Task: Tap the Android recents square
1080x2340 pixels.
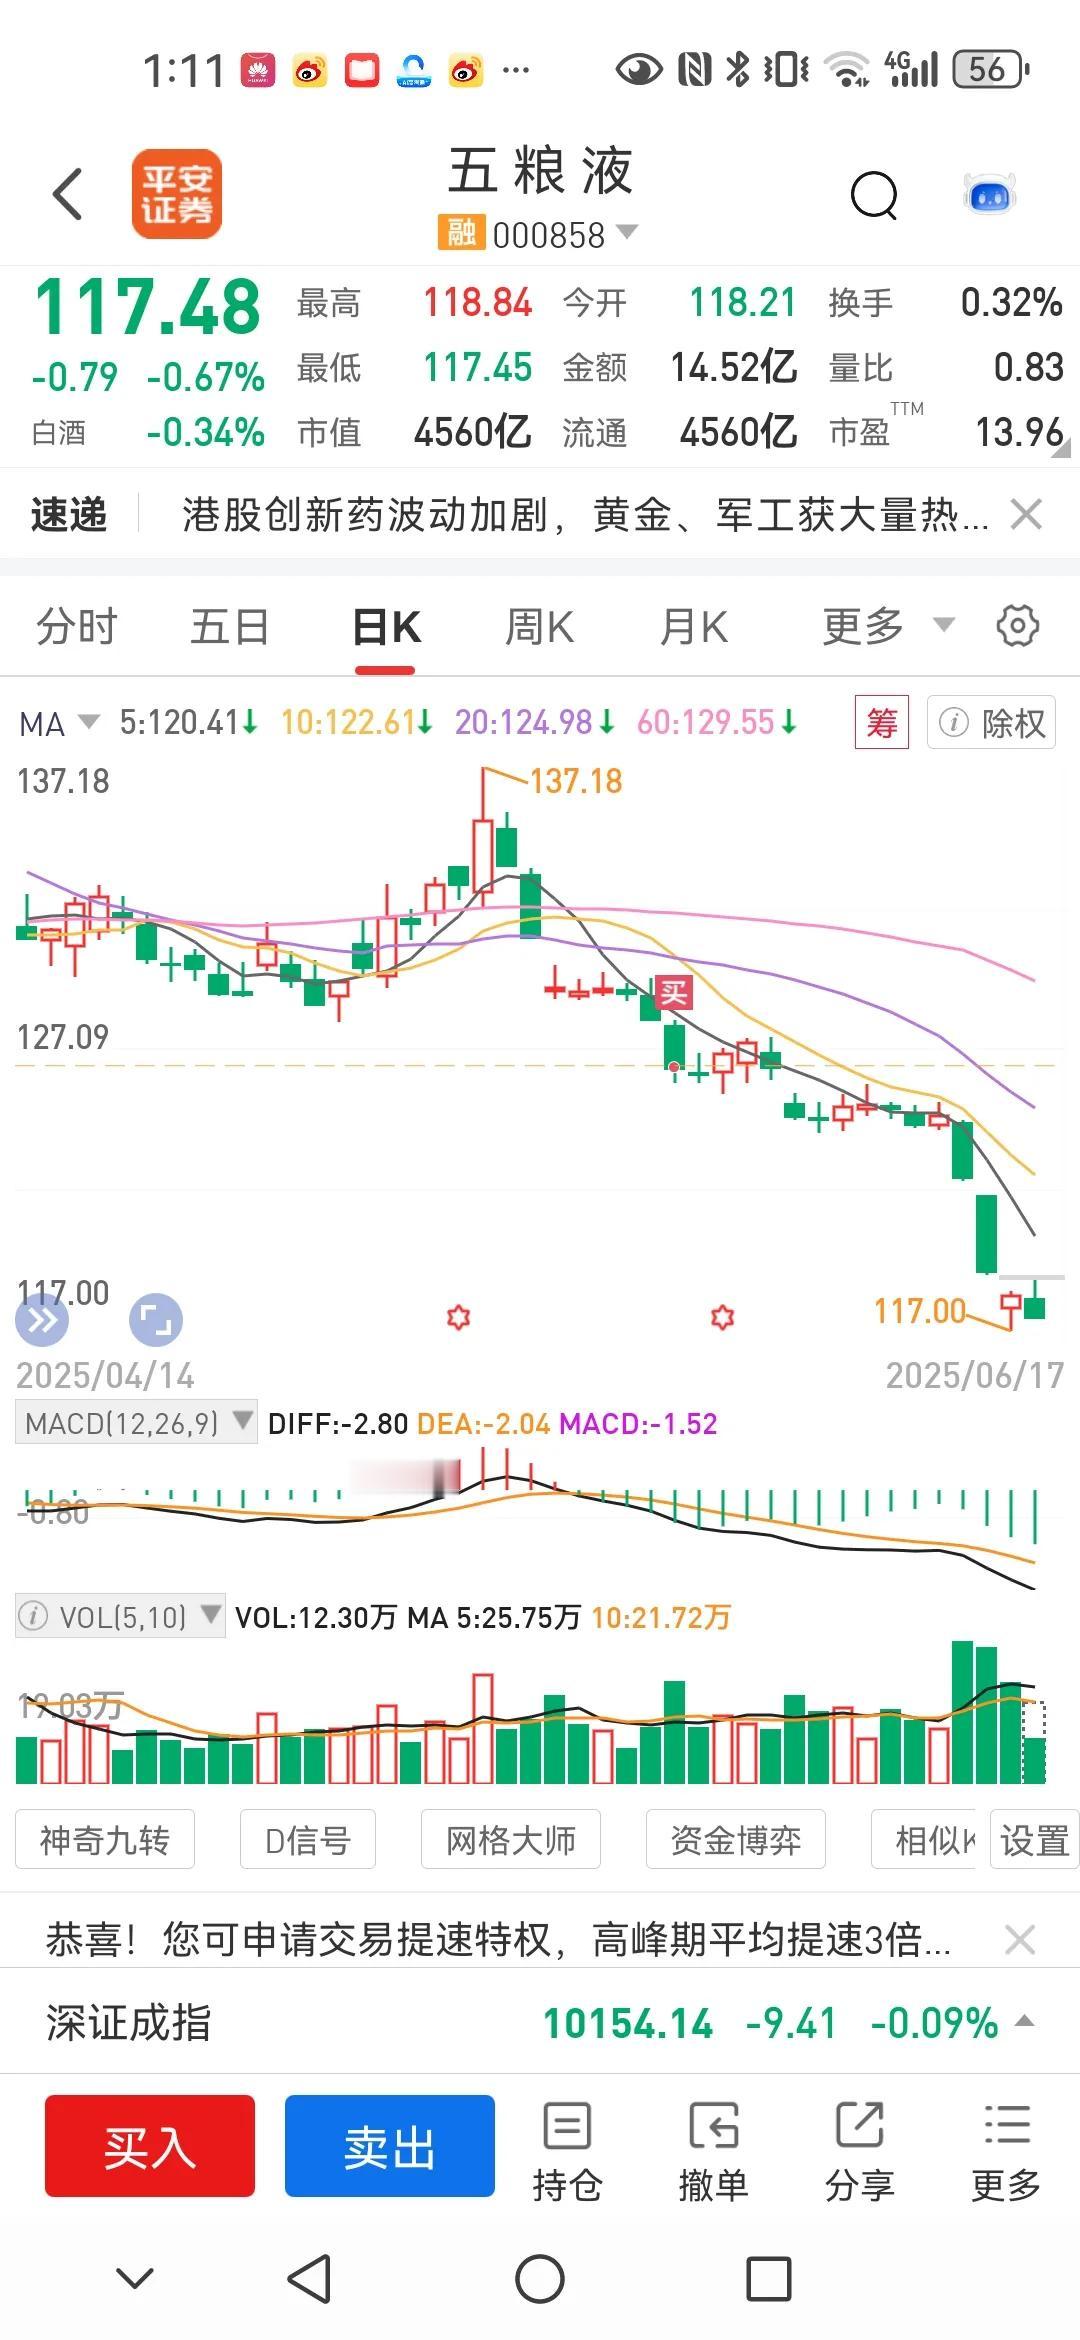Action: coord(769,2279)
